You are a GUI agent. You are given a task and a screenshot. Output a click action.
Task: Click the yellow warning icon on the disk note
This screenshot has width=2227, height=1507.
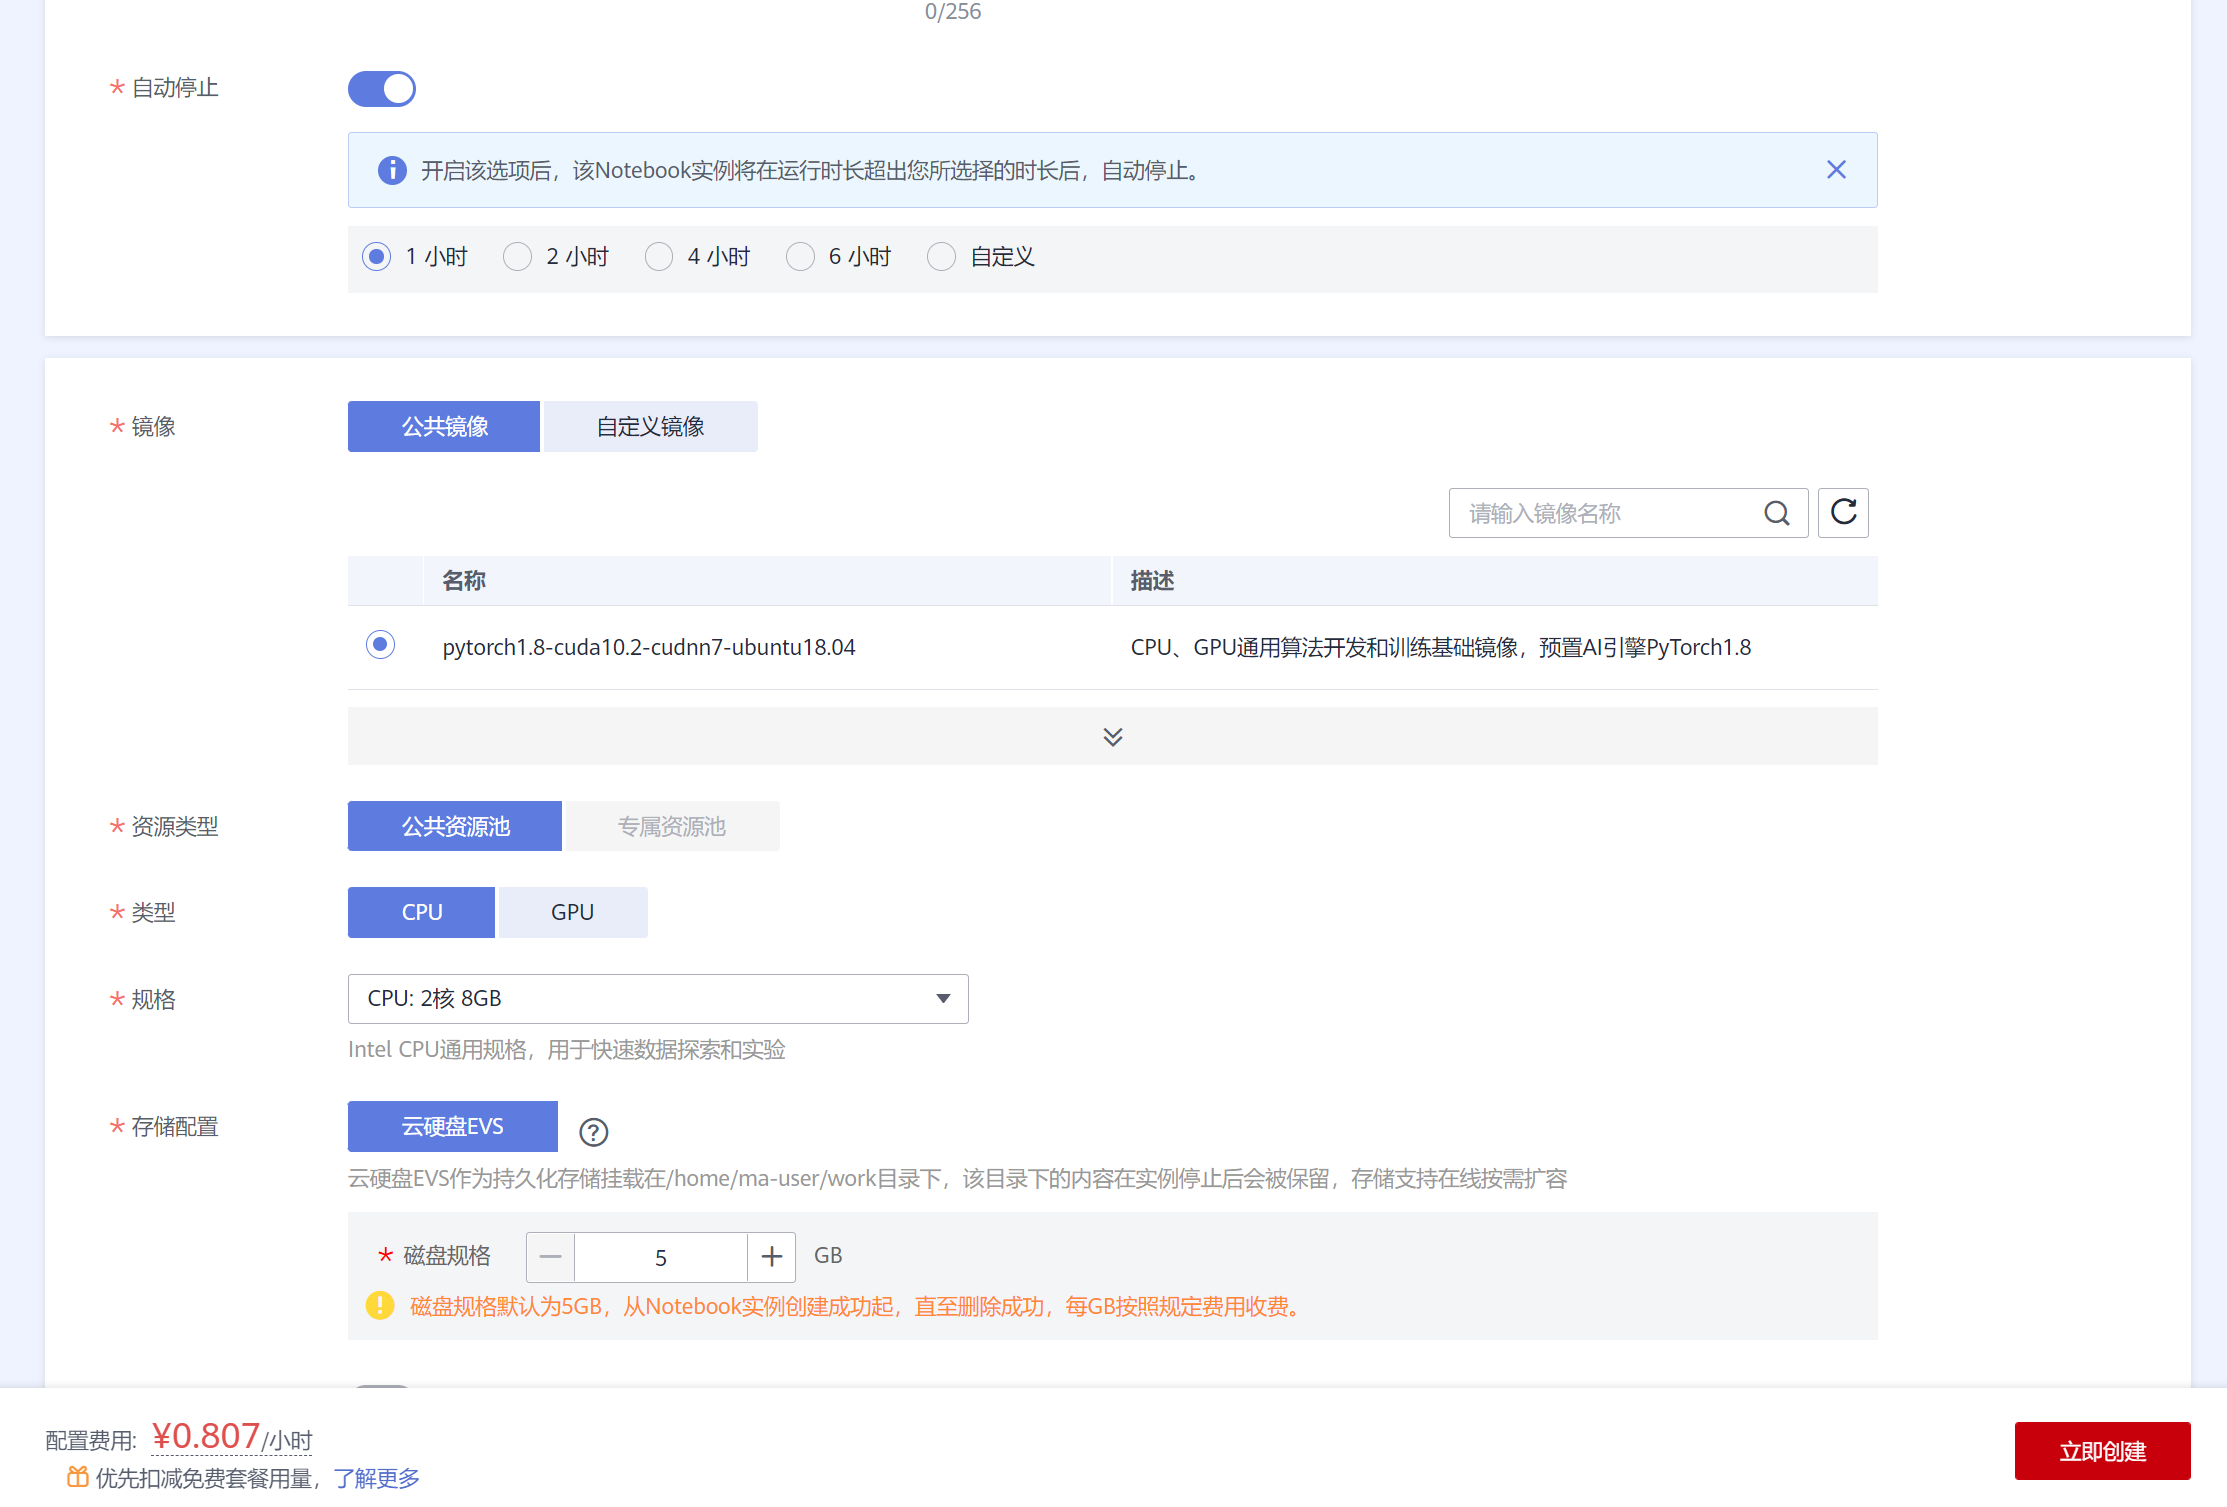coord(380,1306)
